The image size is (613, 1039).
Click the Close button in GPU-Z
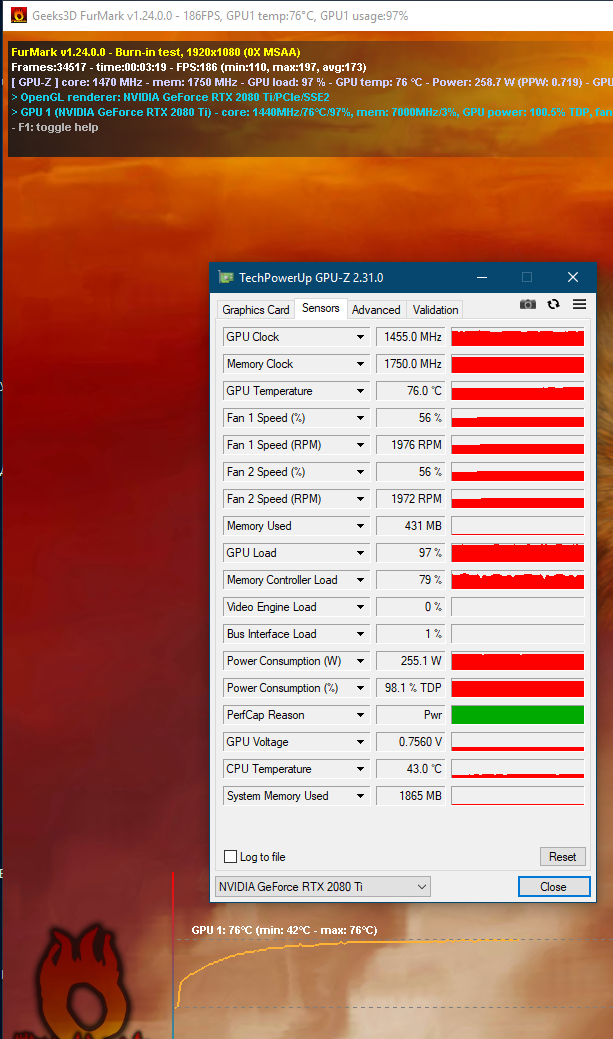[553, 887]
